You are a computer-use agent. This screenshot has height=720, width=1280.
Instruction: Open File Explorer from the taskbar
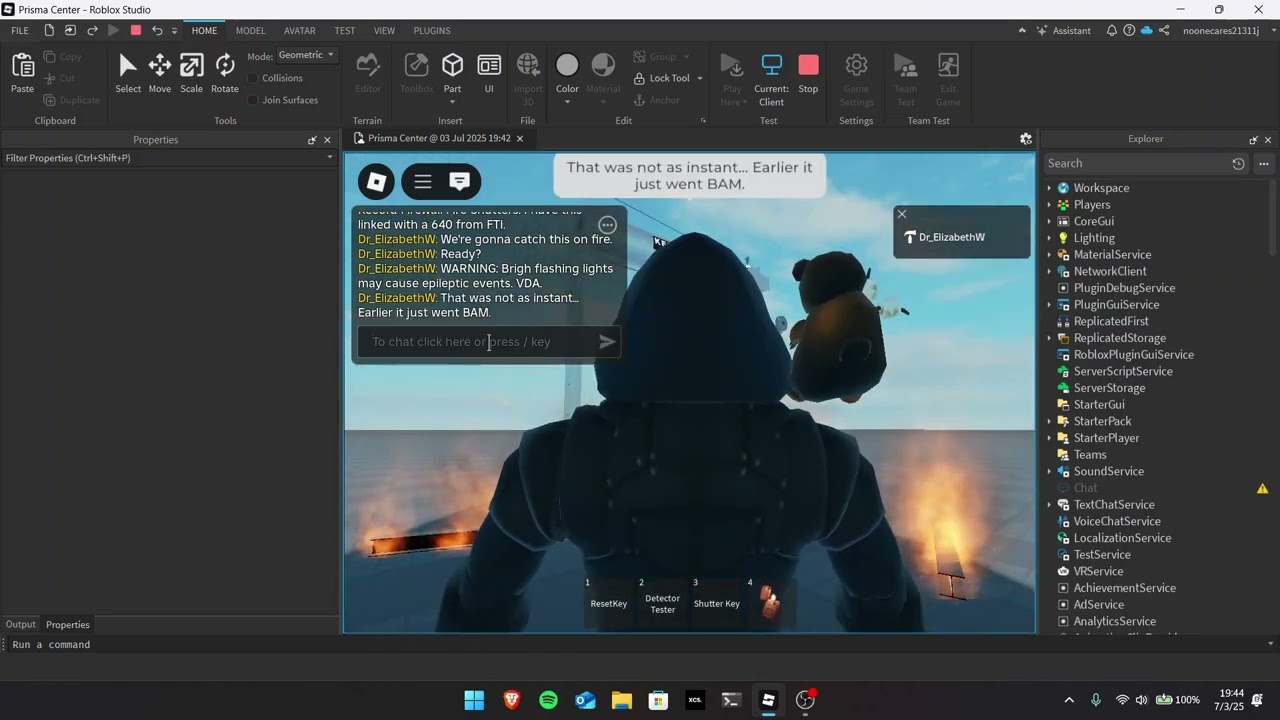click(621, 700)
